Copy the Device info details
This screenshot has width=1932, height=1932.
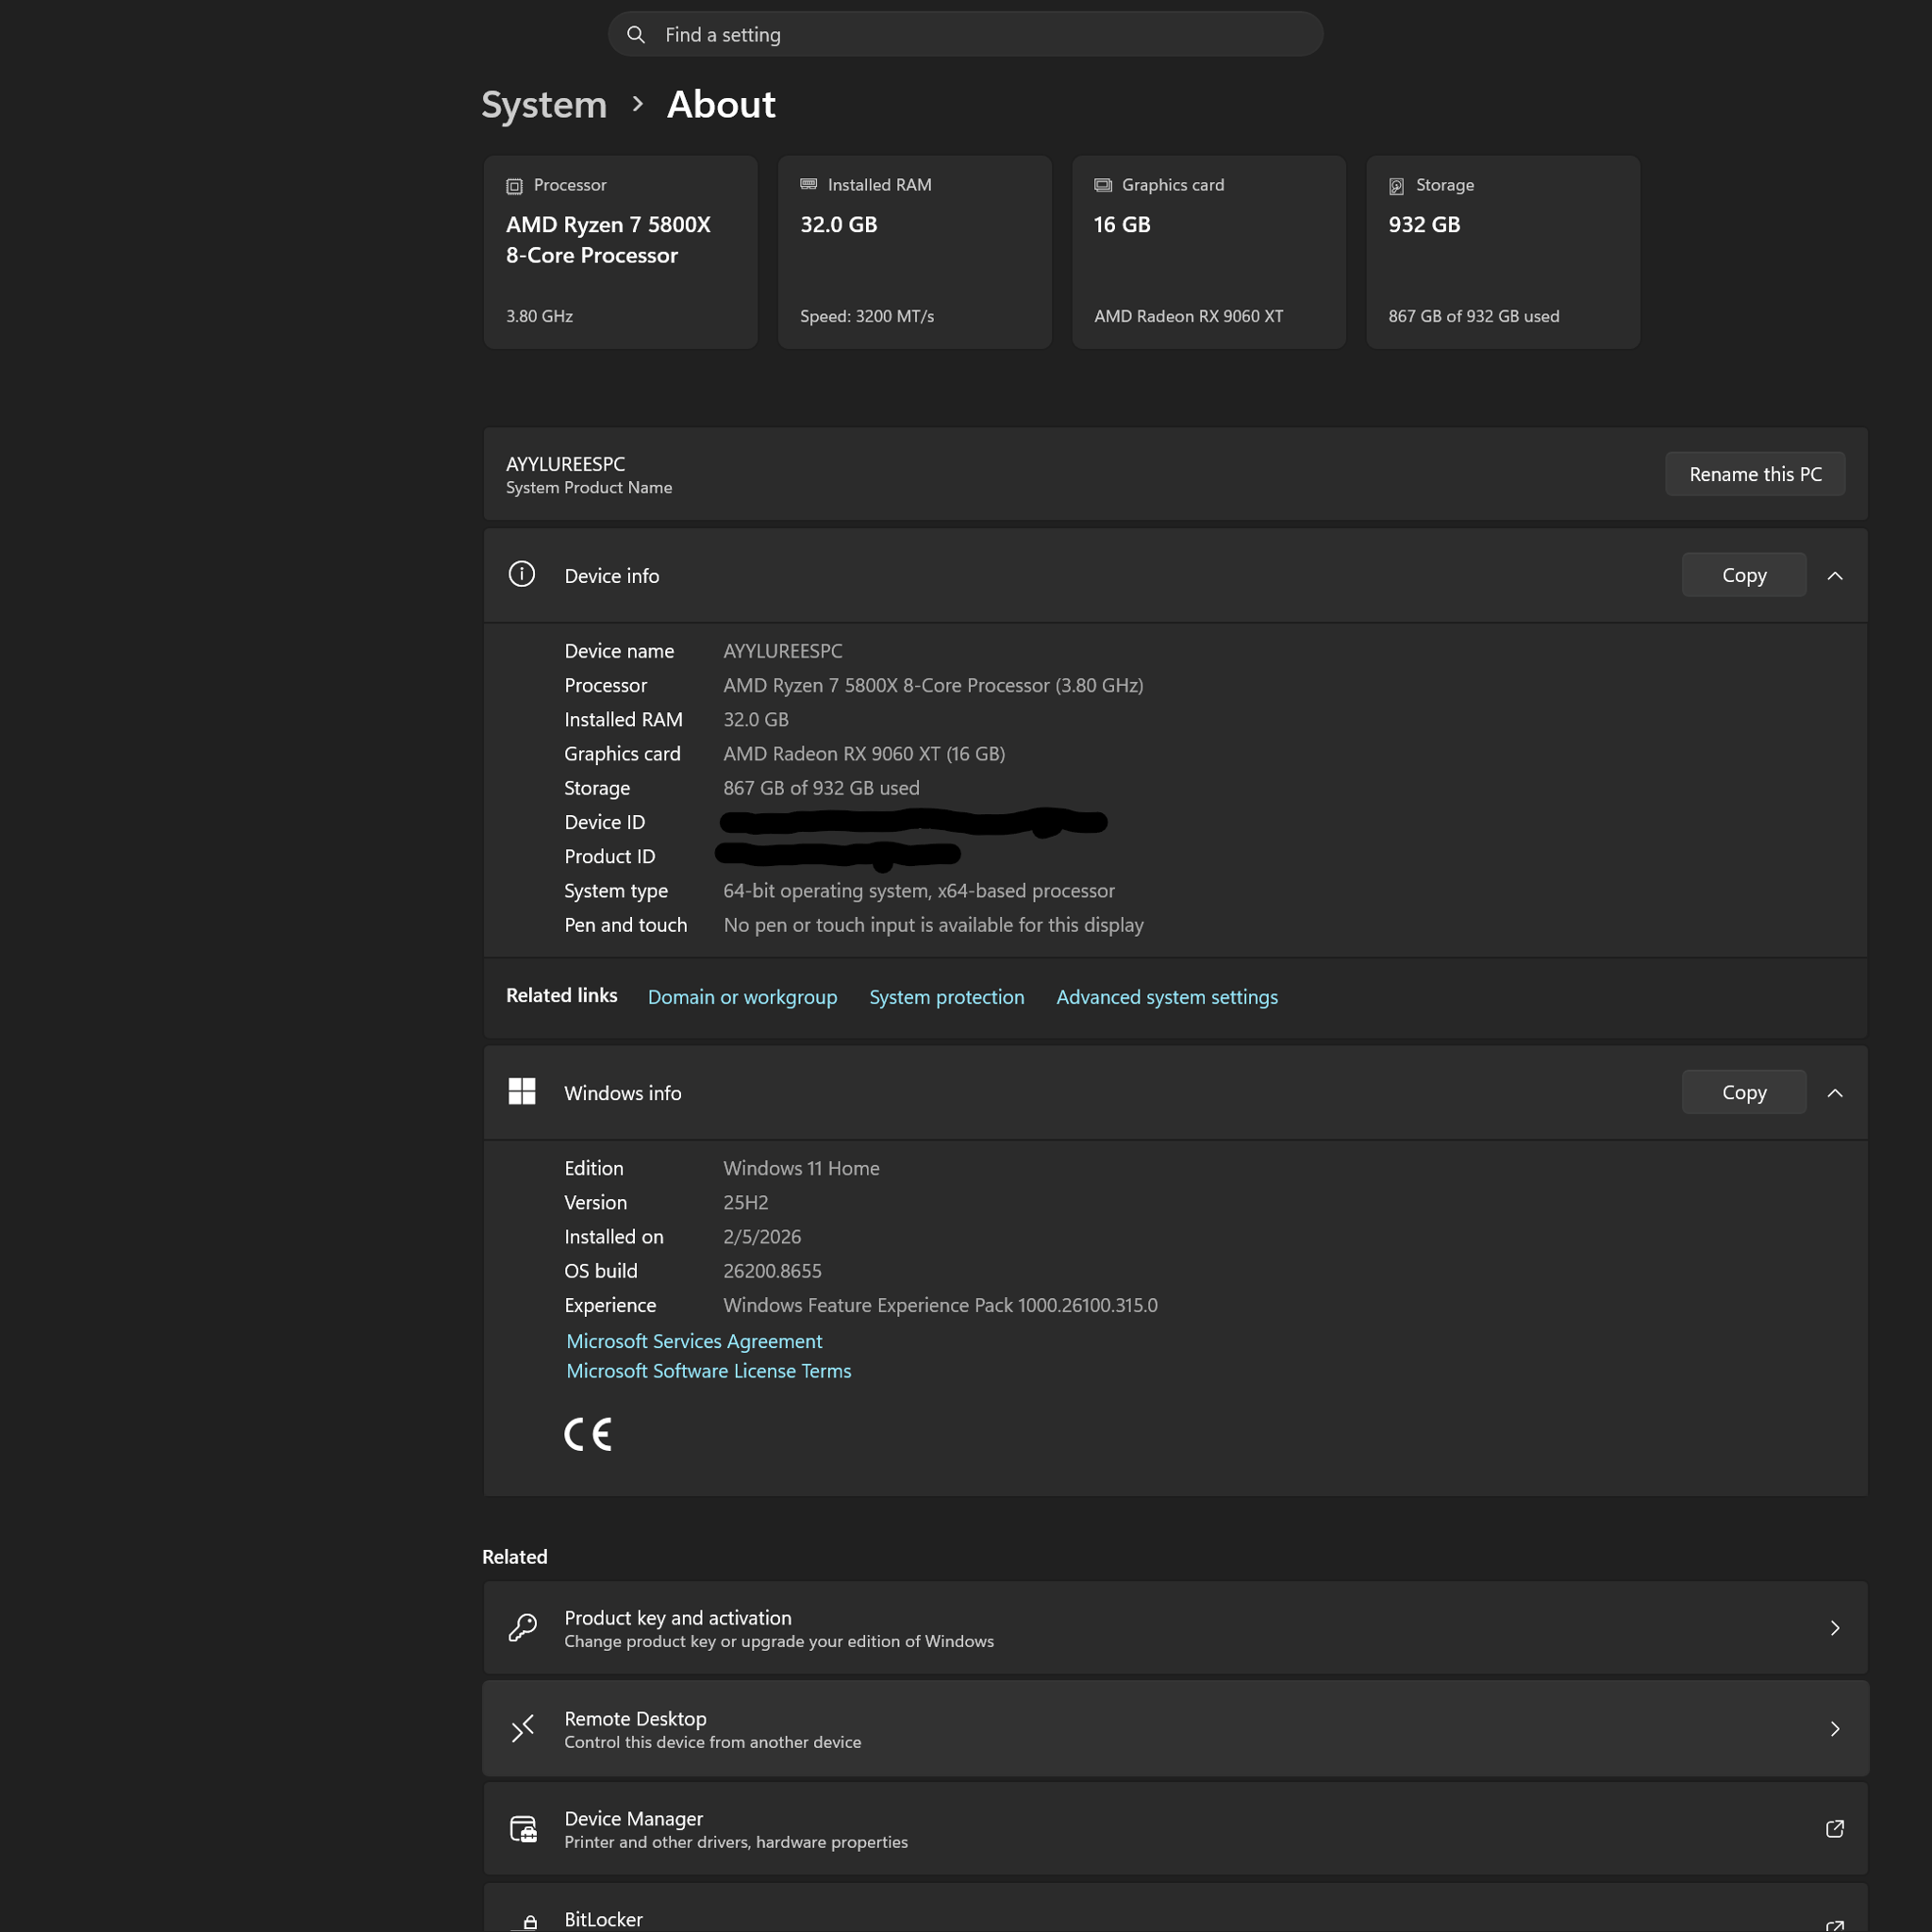pos(1744,575)
